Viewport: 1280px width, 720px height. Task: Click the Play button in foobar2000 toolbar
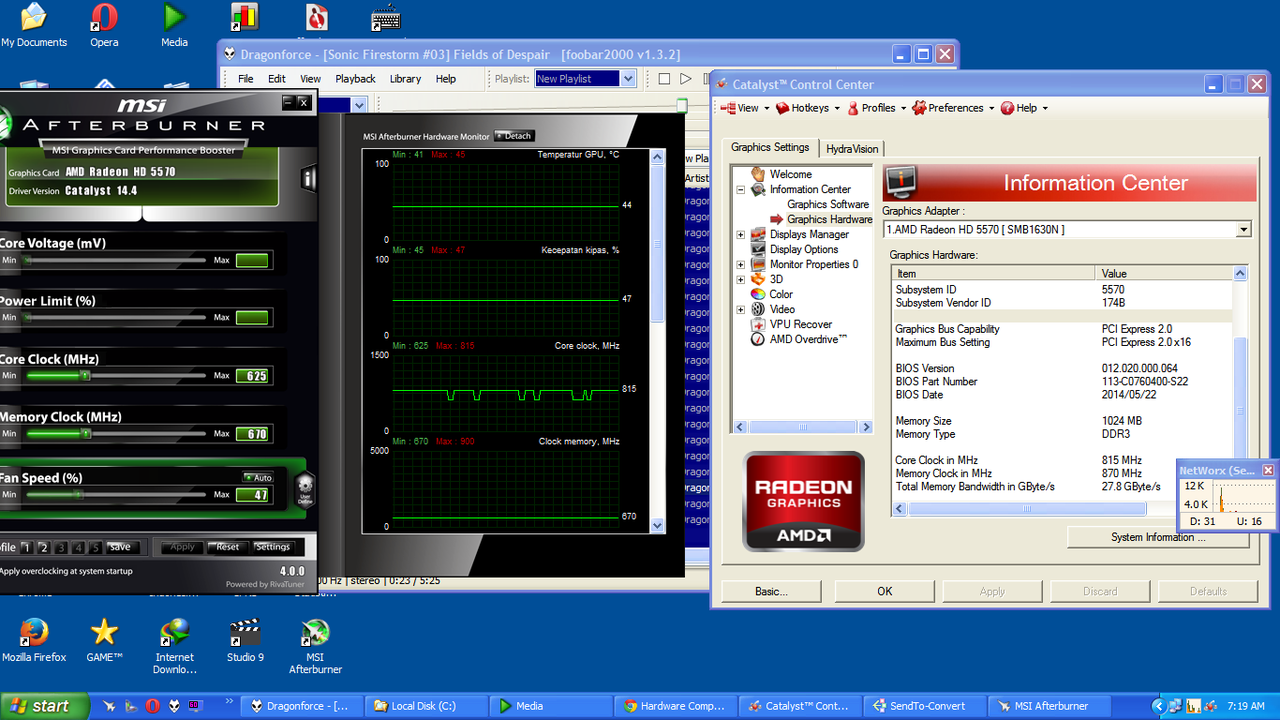(x=686, y=79)
